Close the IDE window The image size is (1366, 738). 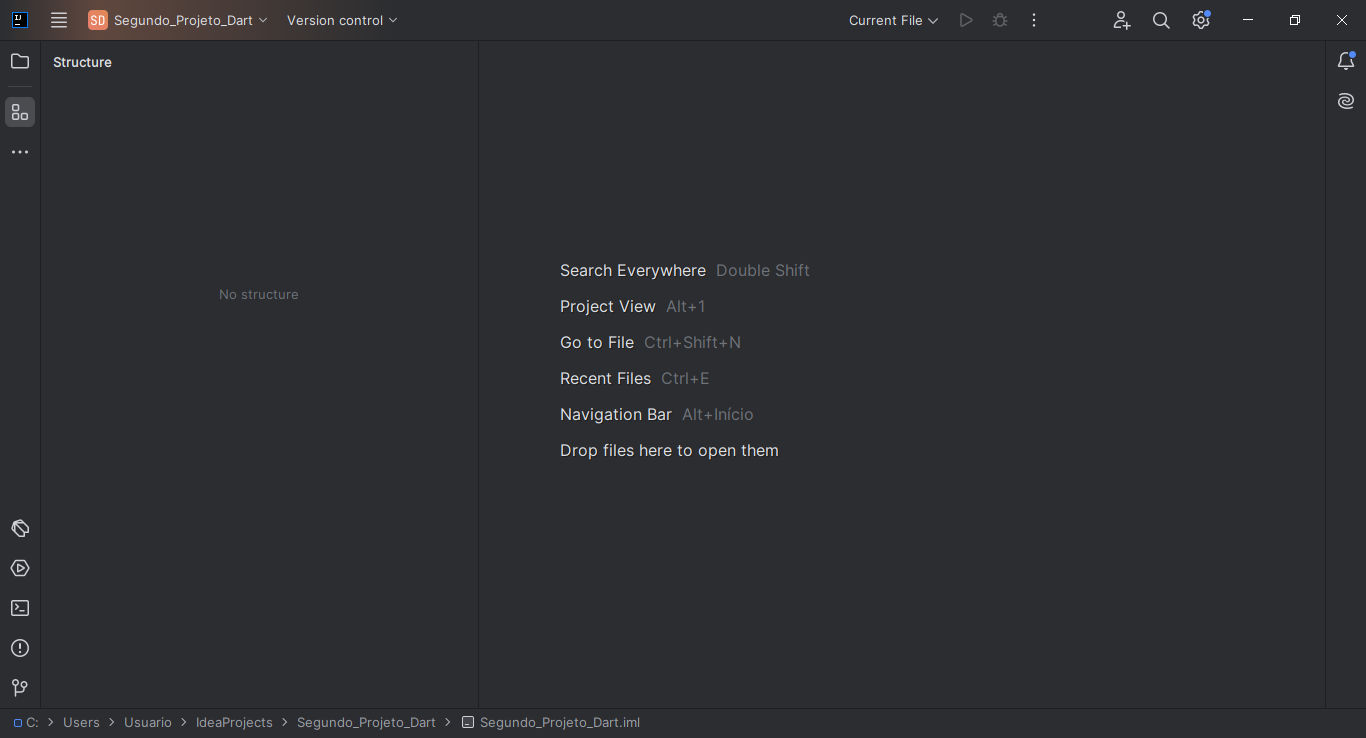click(x=1342, y=20)
